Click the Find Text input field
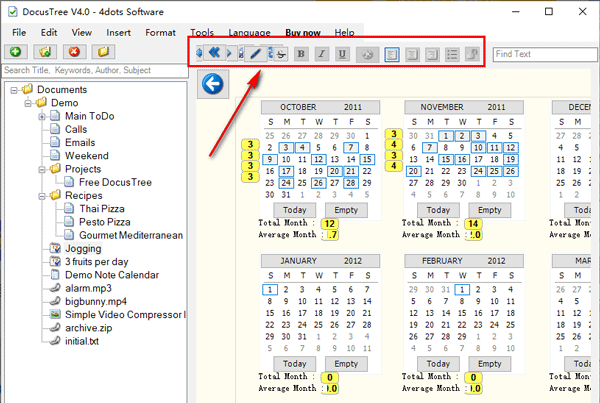The height and width of the screenshot is (403, 600). pos(545,54)
